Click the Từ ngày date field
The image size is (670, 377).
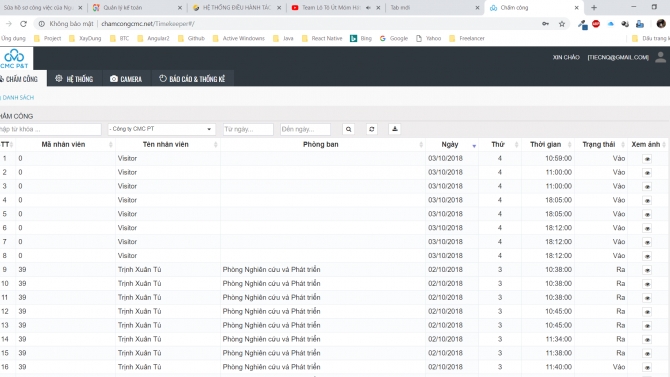point(248,129)
